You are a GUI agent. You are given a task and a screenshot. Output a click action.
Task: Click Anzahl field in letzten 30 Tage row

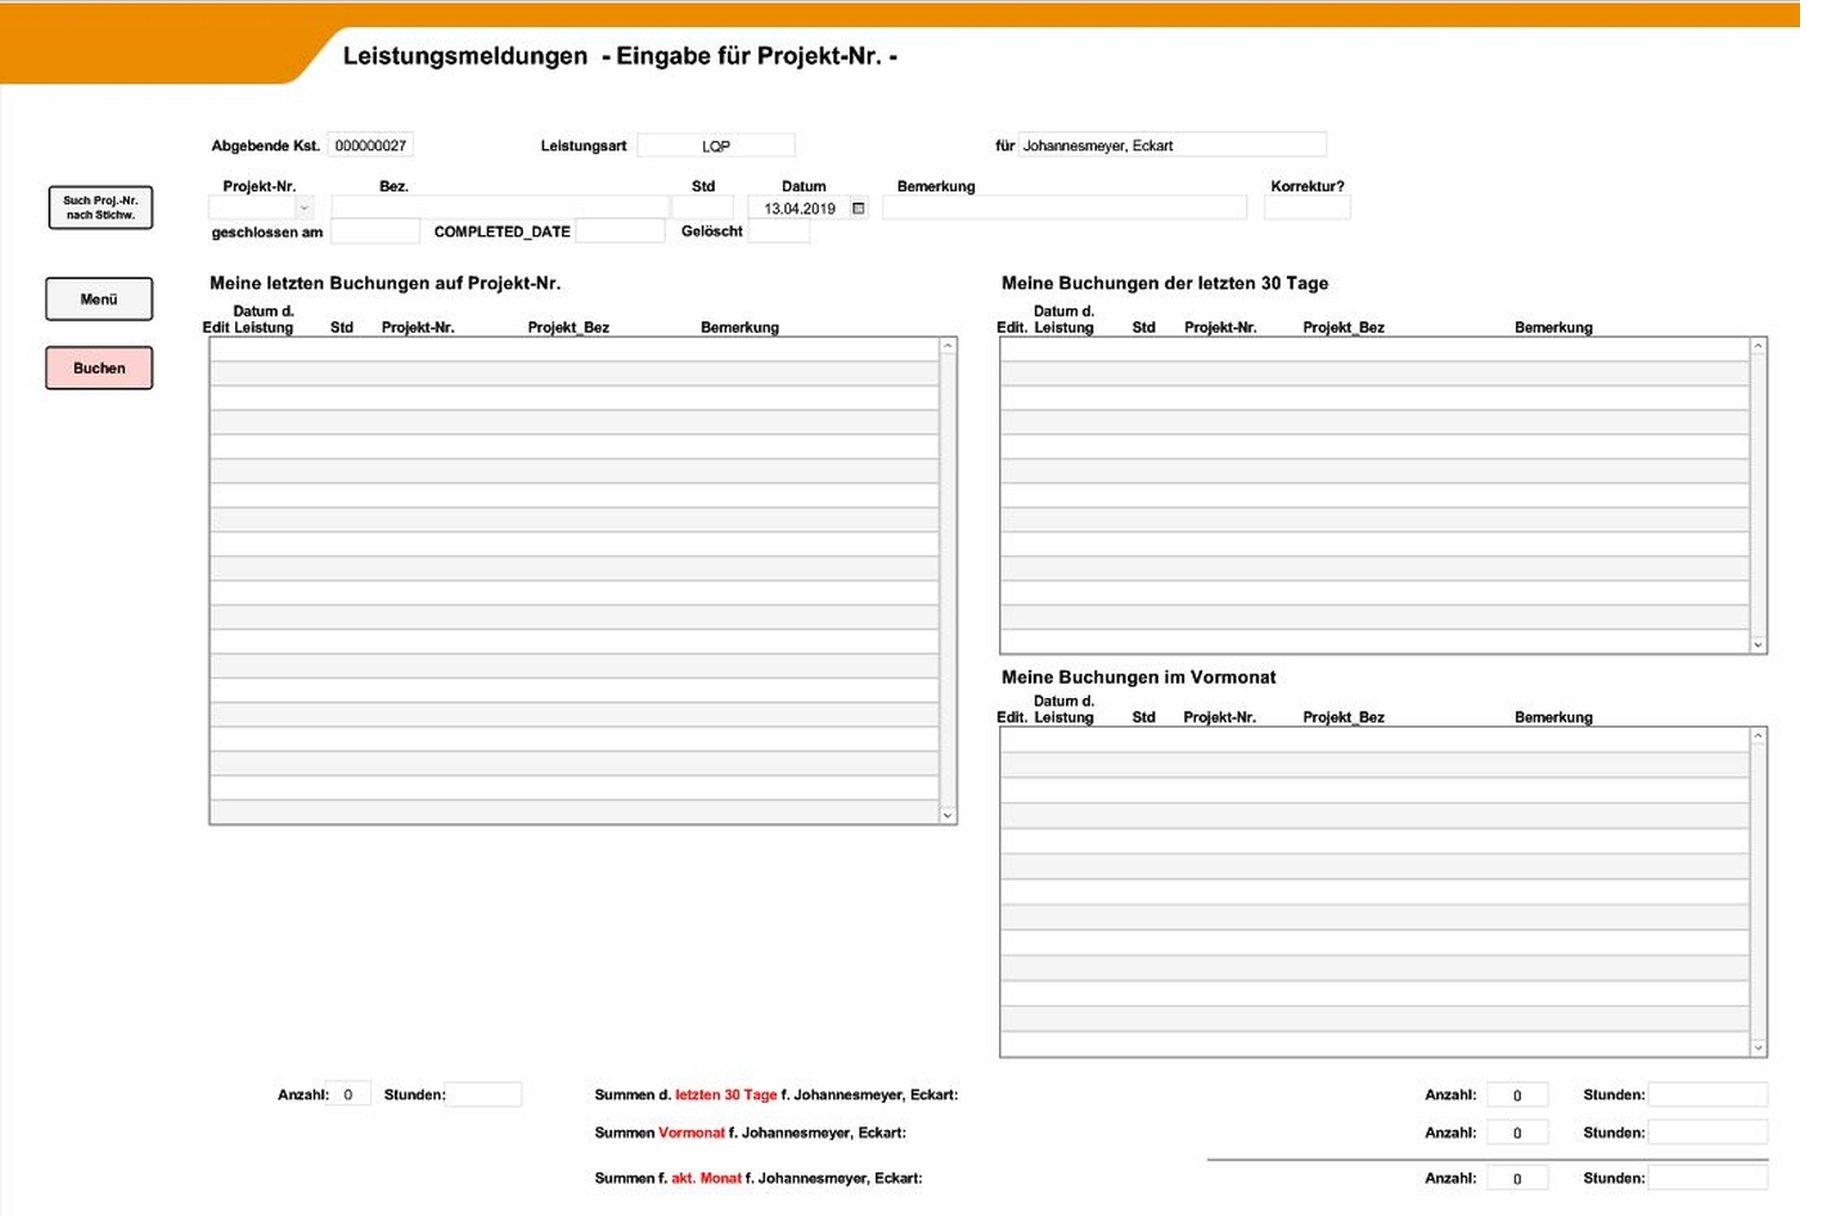[x=1517, y=1095]
